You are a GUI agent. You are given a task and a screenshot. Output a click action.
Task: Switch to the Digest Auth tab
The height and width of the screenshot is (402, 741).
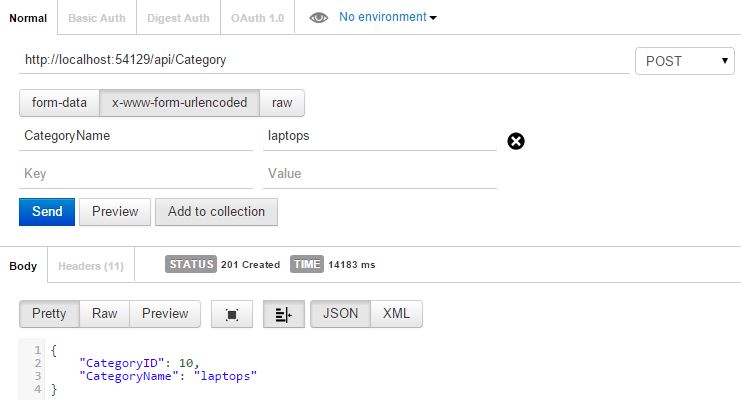178,18
